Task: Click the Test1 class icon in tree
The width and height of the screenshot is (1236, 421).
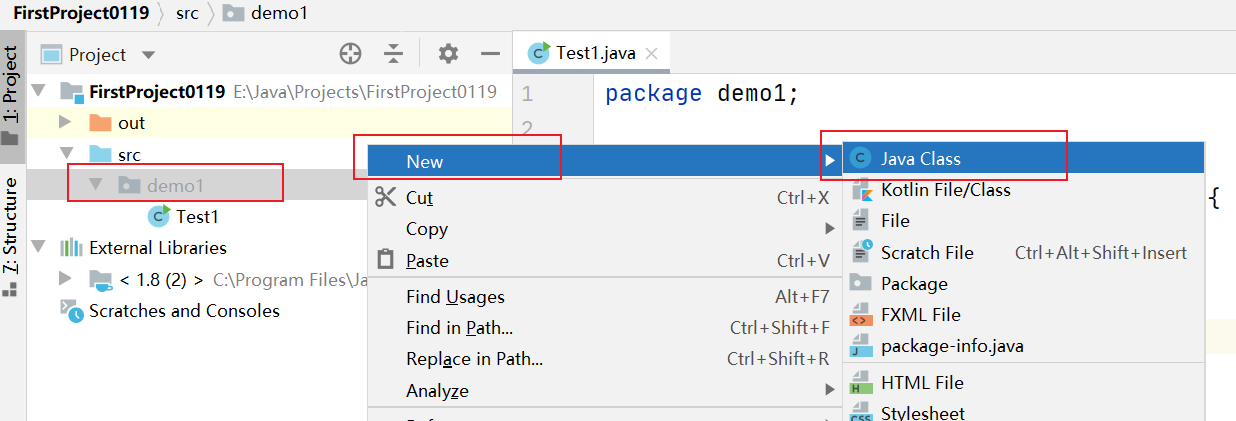Action: coord(158,216)
